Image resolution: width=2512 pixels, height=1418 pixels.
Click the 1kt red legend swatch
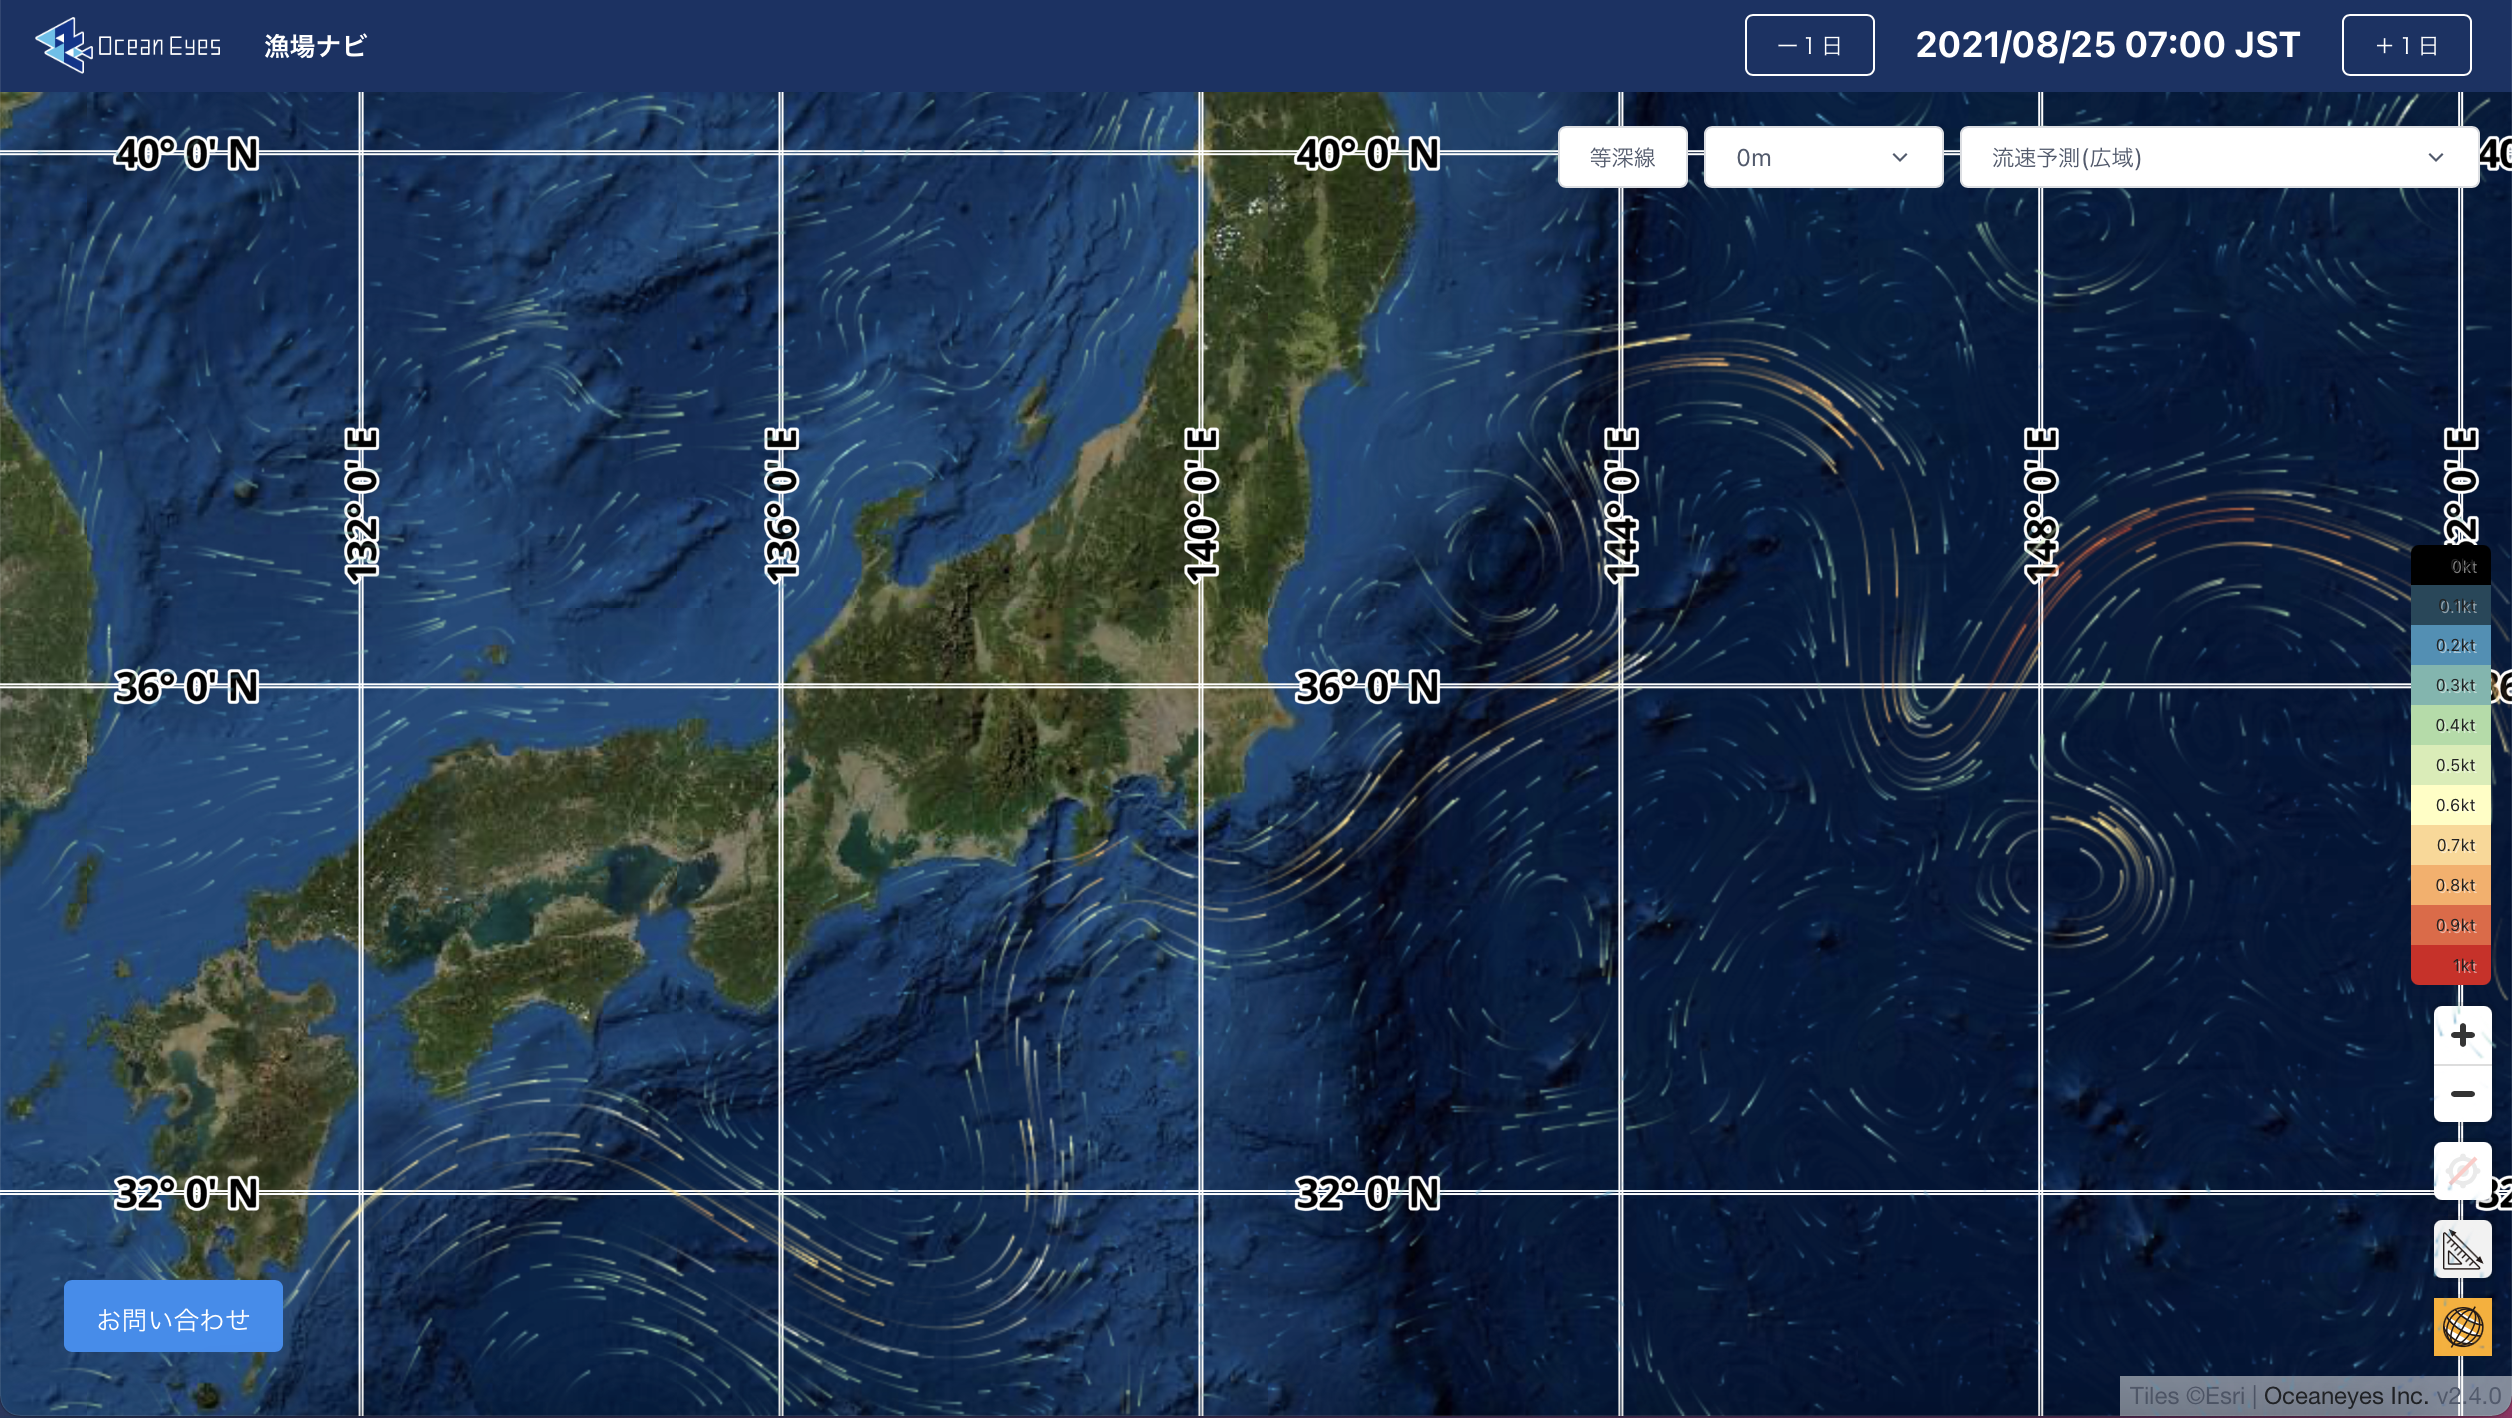tap(2450, 965)
